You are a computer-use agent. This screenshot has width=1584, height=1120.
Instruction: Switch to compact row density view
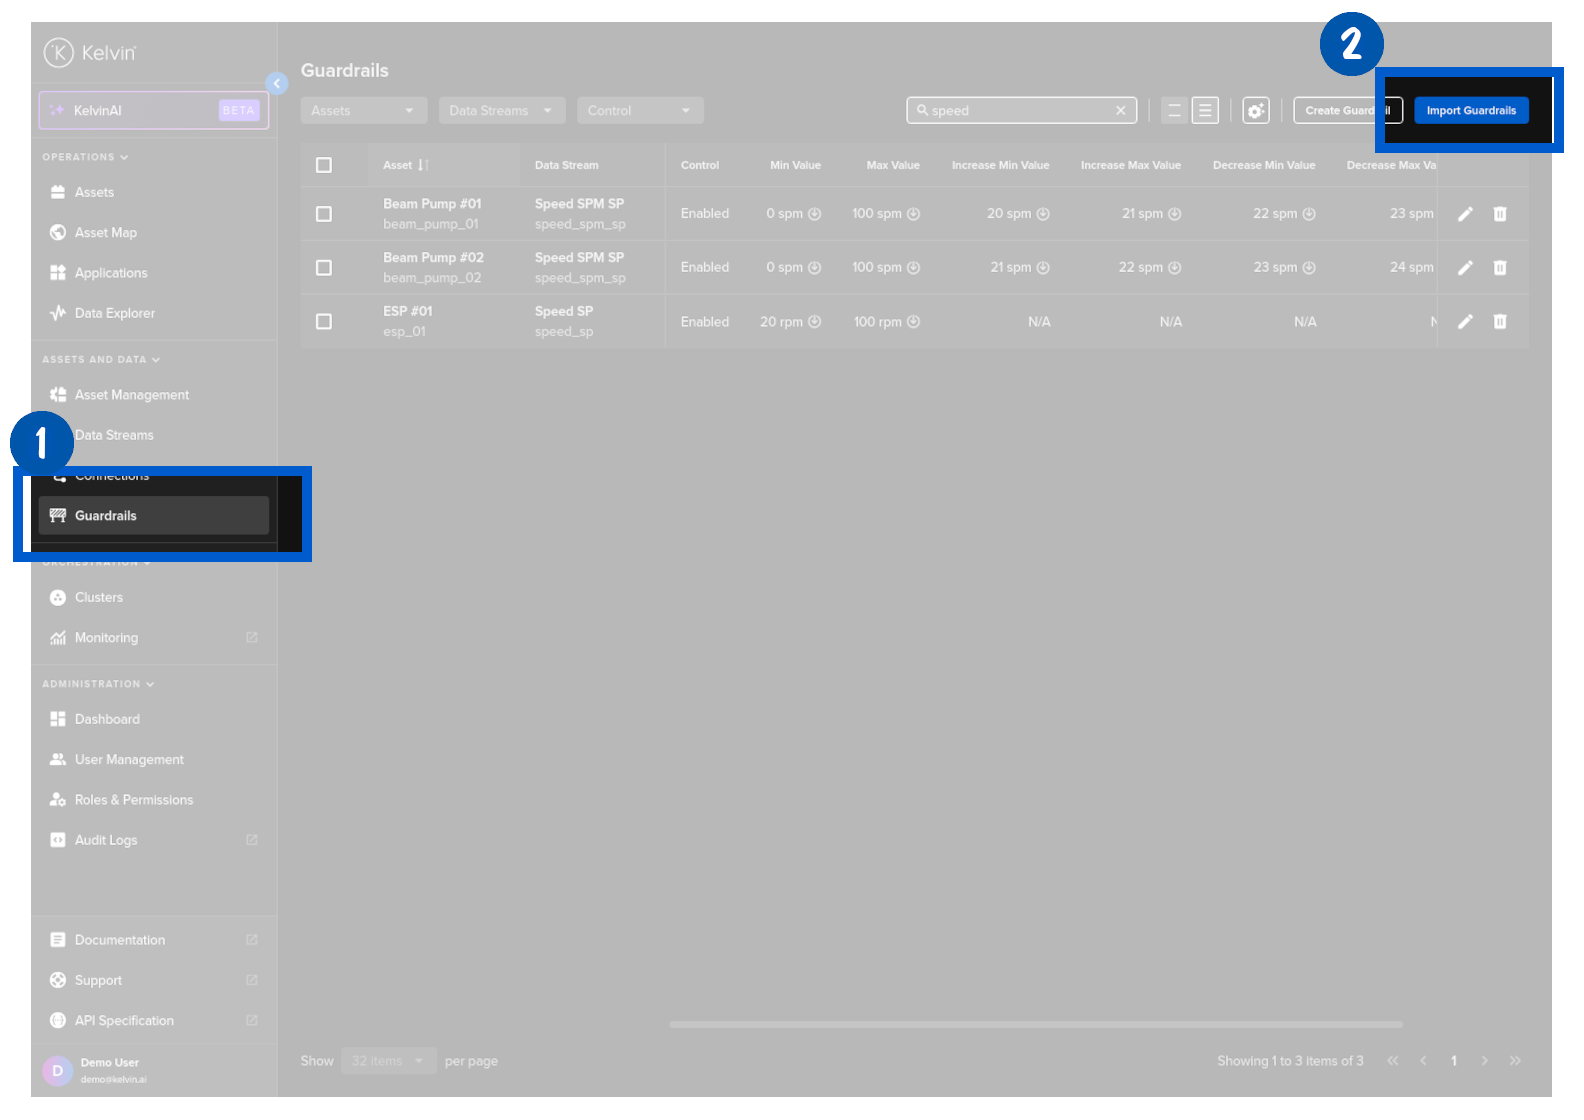(1175, 111)
